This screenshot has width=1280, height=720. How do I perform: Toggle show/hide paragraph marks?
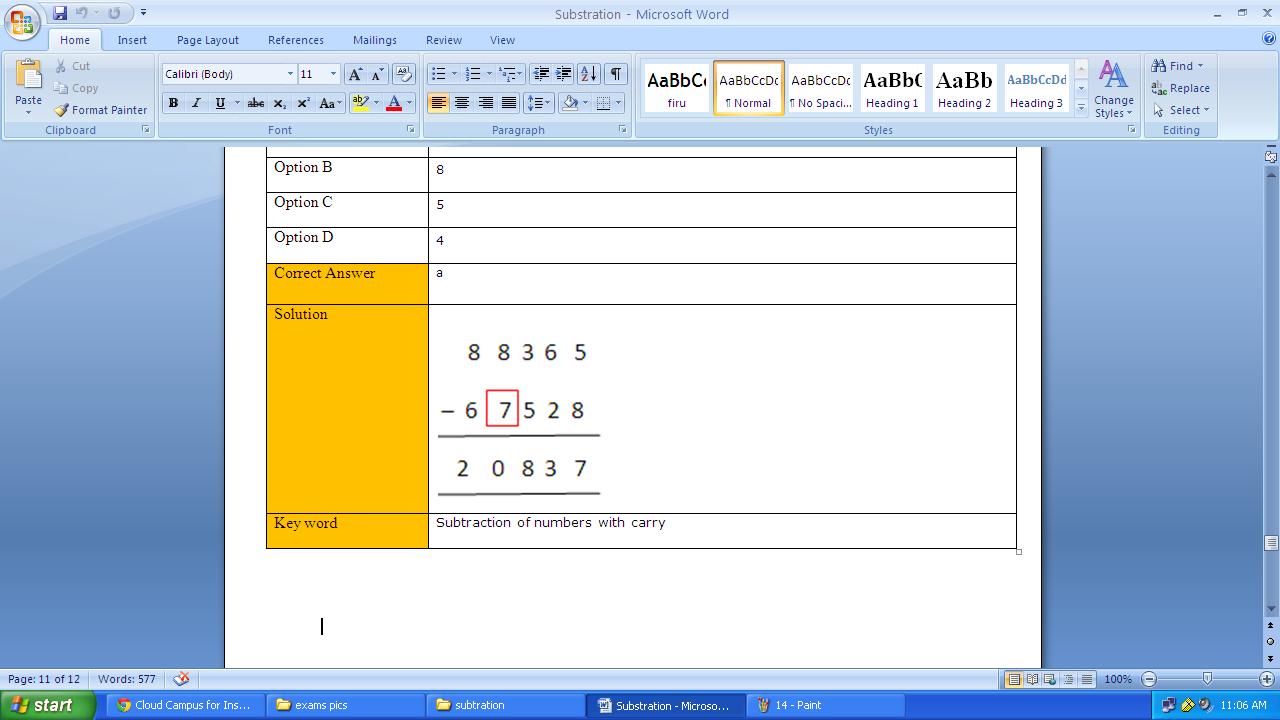[616, 74]
